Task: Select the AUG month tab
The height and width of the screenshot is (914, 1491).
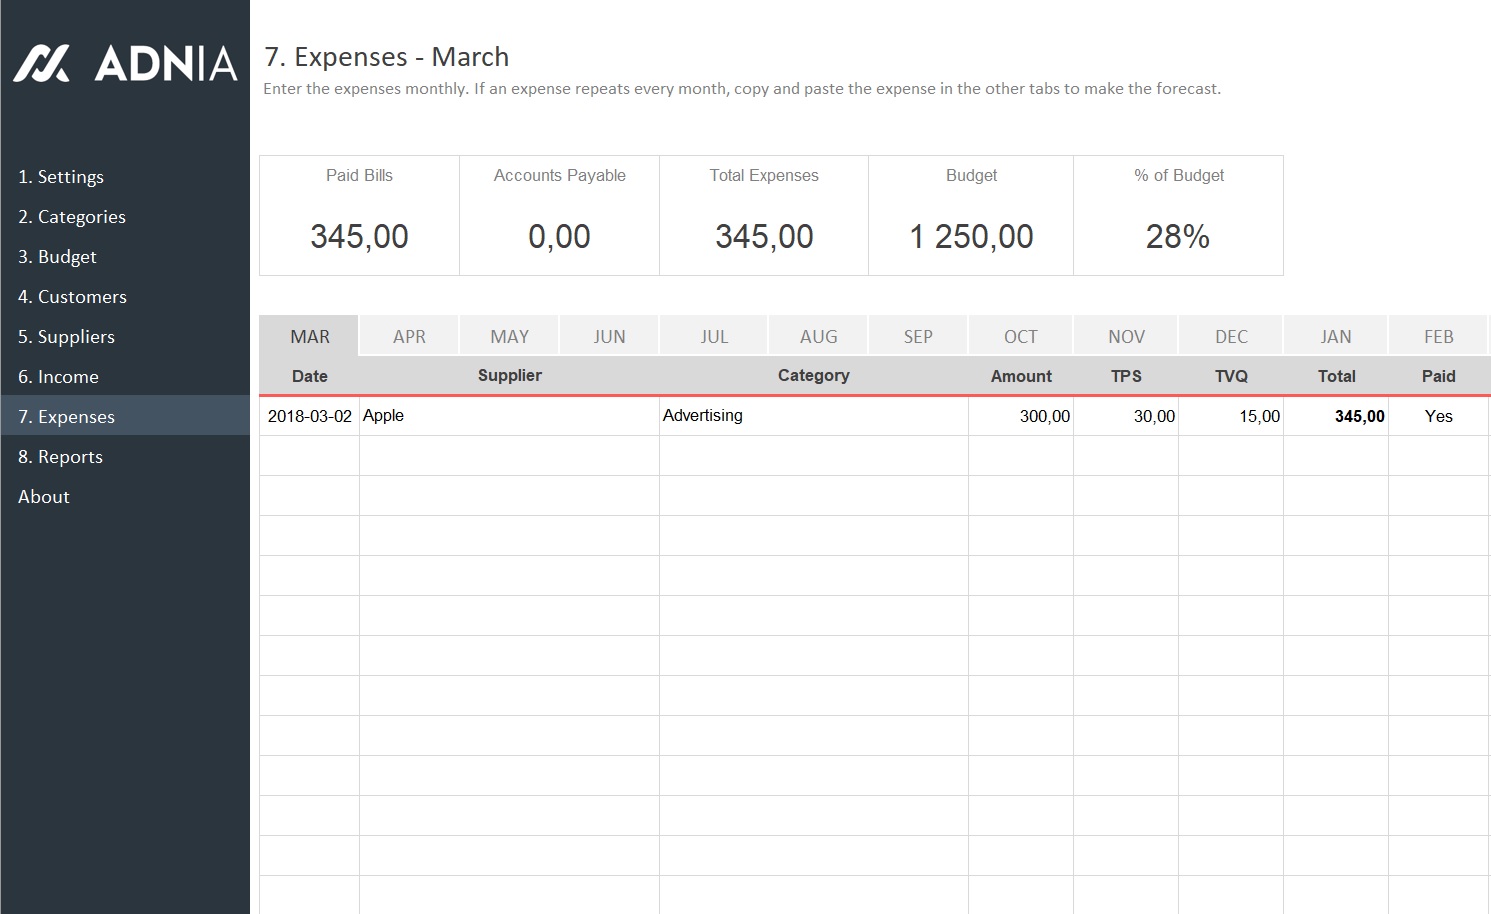Action: tap(818, 336)
